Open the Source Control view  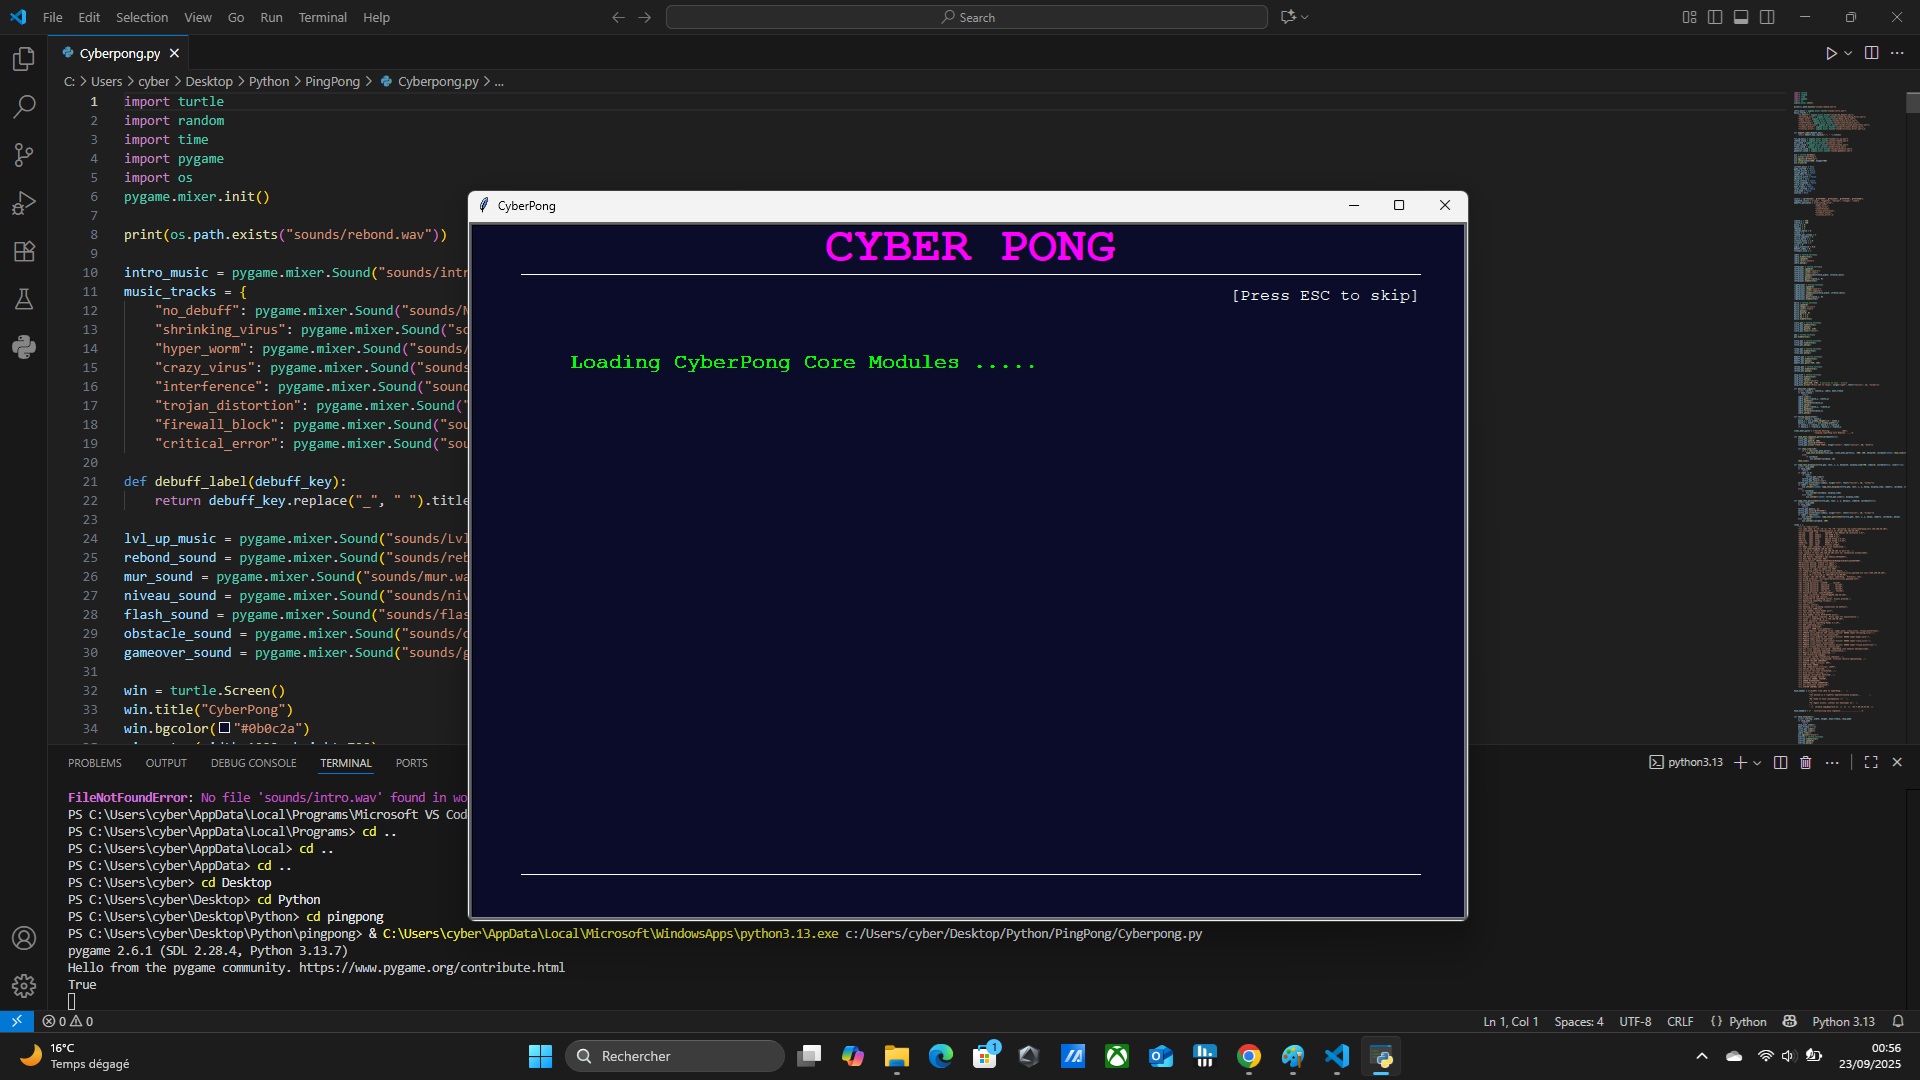[24, 155]
